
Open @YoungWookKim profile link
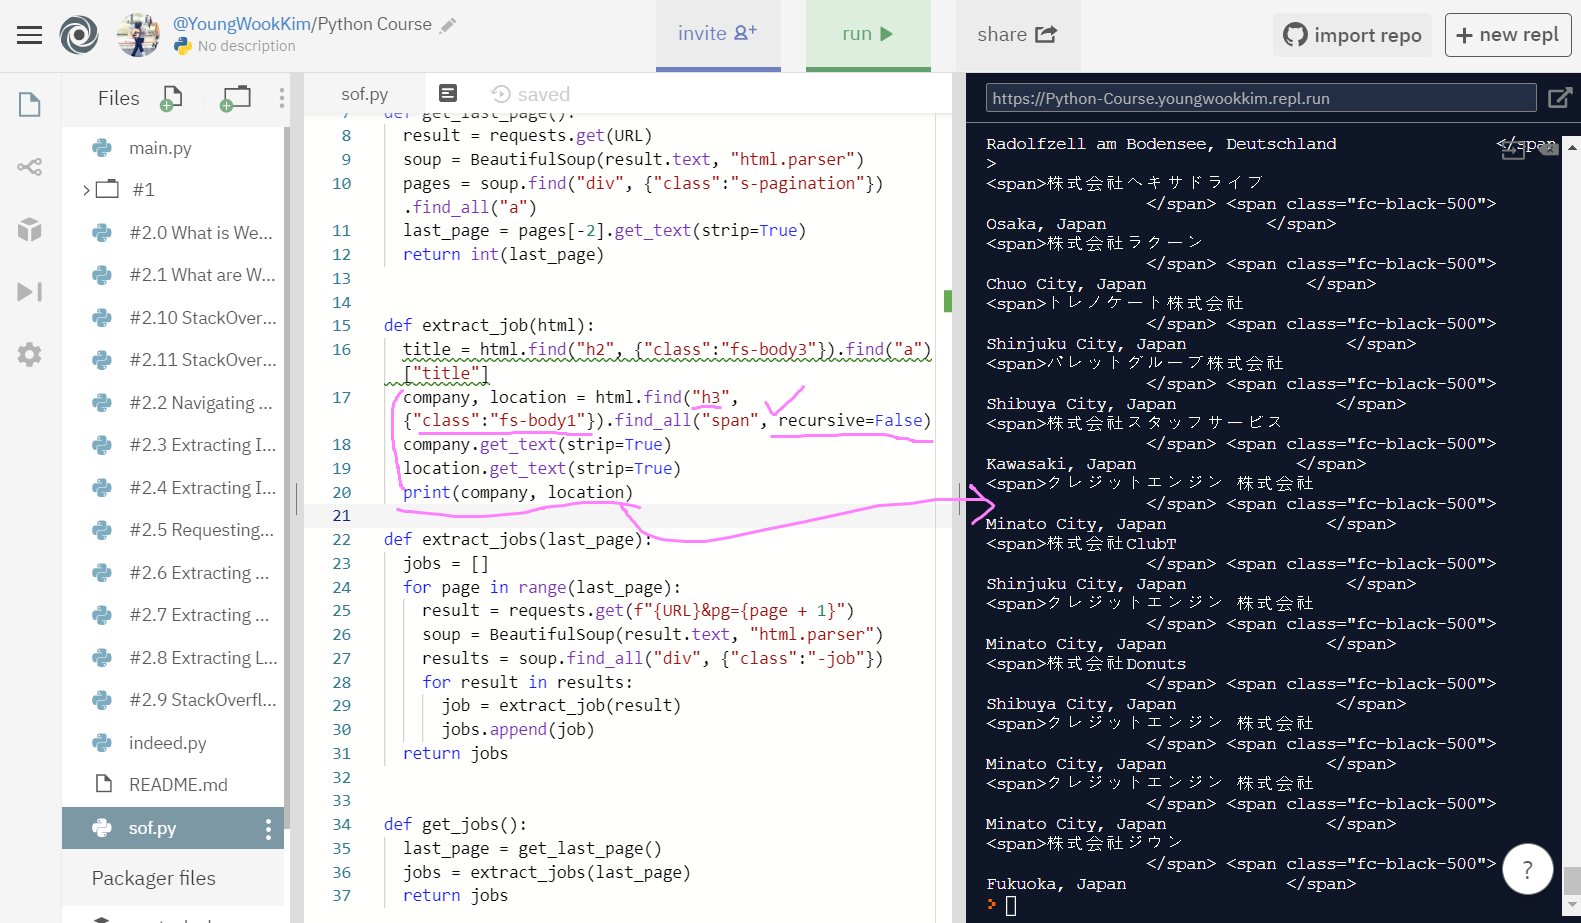click(243, 24)
